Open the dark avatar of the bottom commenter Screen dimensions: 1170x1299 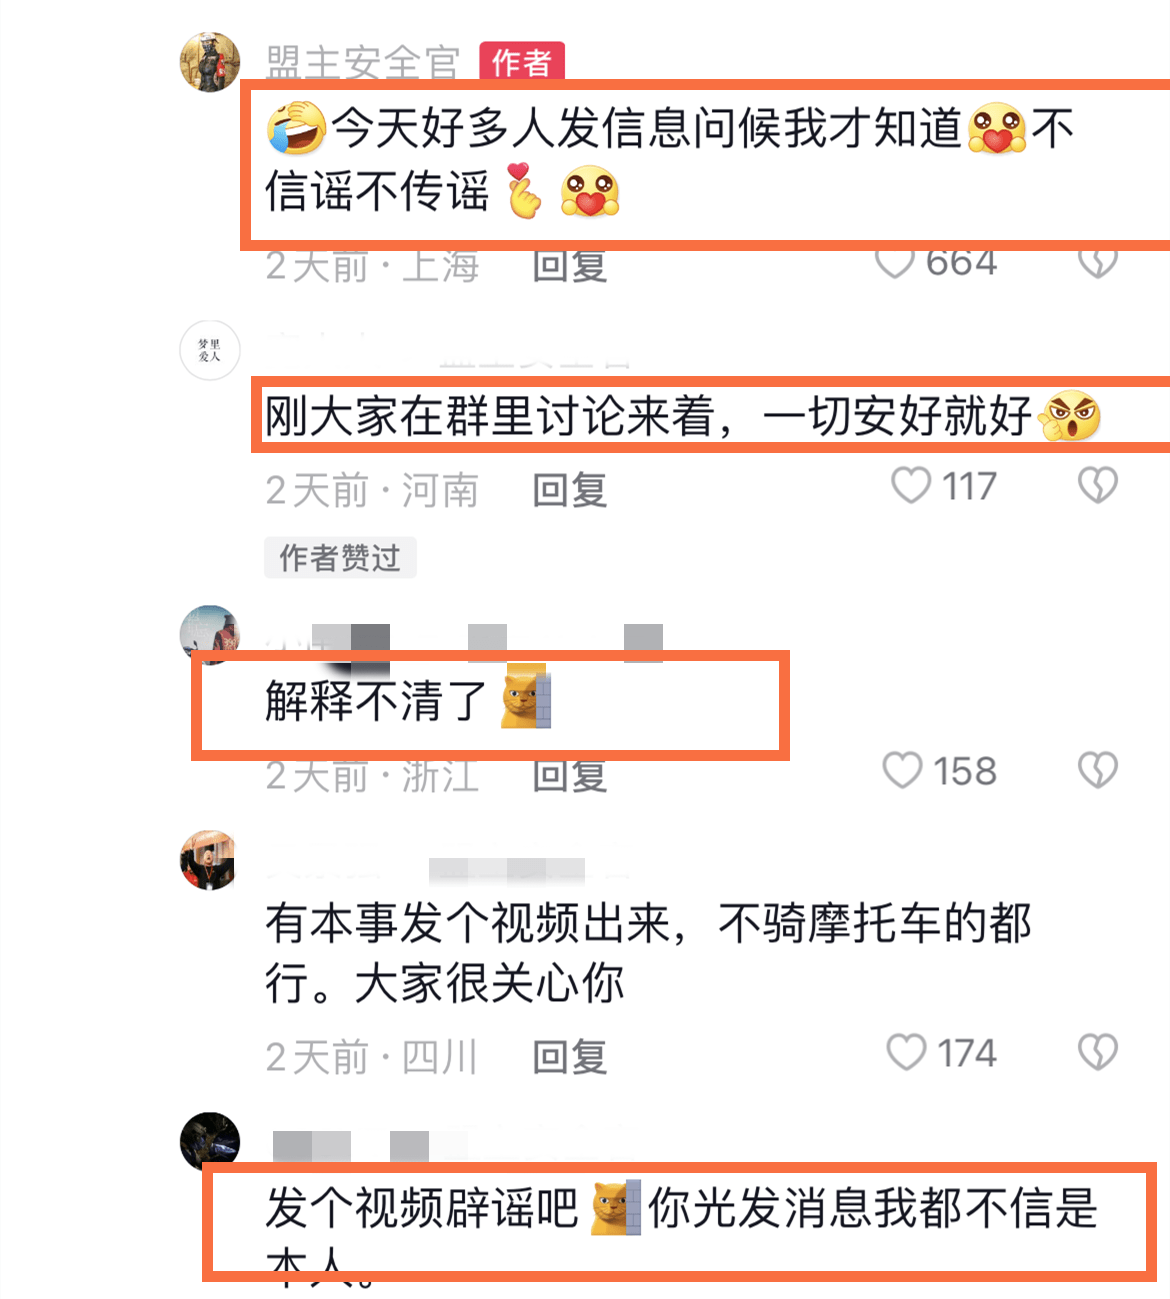pos(210,1142)
